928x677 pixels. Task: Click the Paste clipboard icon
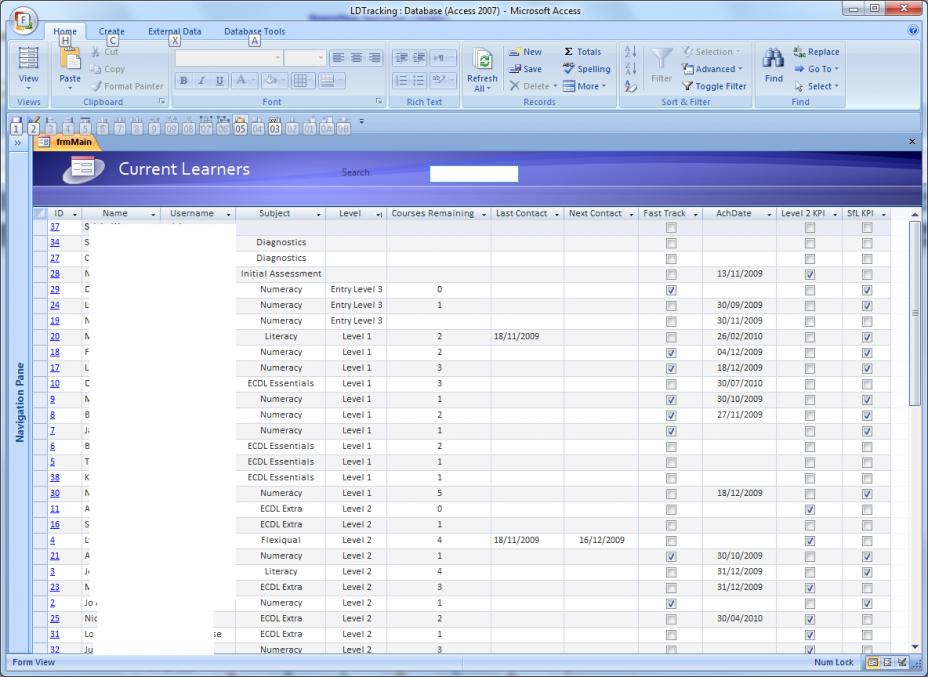click(x=70, y=62)
